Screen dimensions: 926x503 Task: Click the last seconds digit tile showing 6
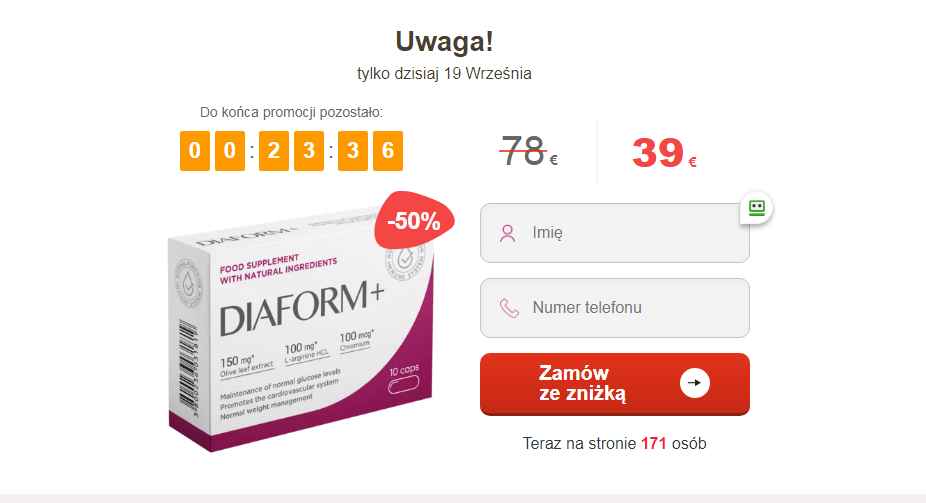tap(388, 151)
